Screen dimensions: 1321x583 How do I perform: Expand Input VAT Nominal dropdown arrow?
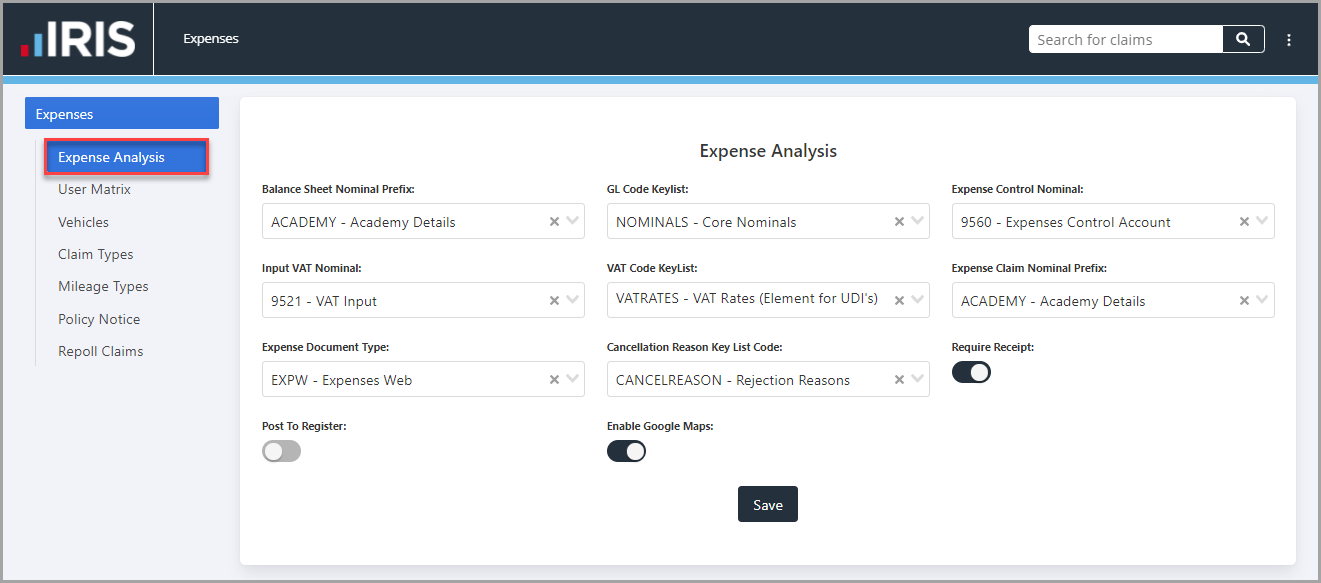(573, 301)
